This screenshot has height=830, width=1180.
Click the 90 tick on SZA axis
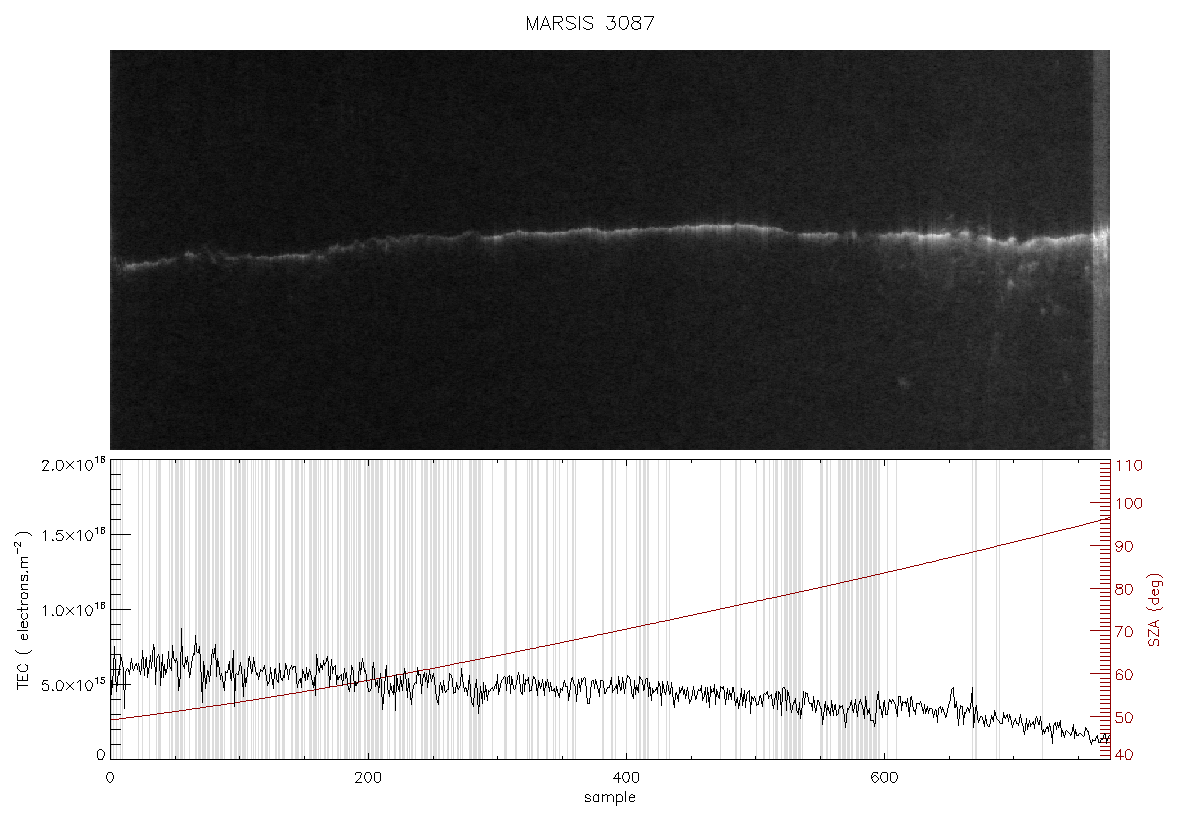(1124, 547)
